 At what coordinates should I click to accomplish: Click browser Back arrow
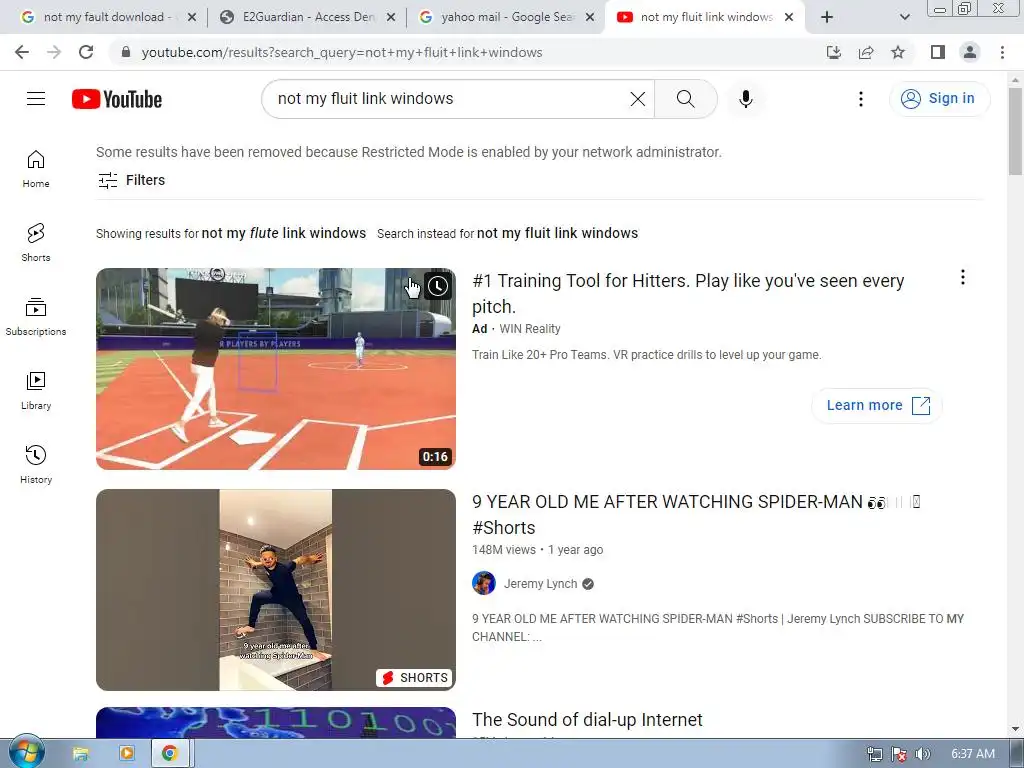click(x=22, y=52)
